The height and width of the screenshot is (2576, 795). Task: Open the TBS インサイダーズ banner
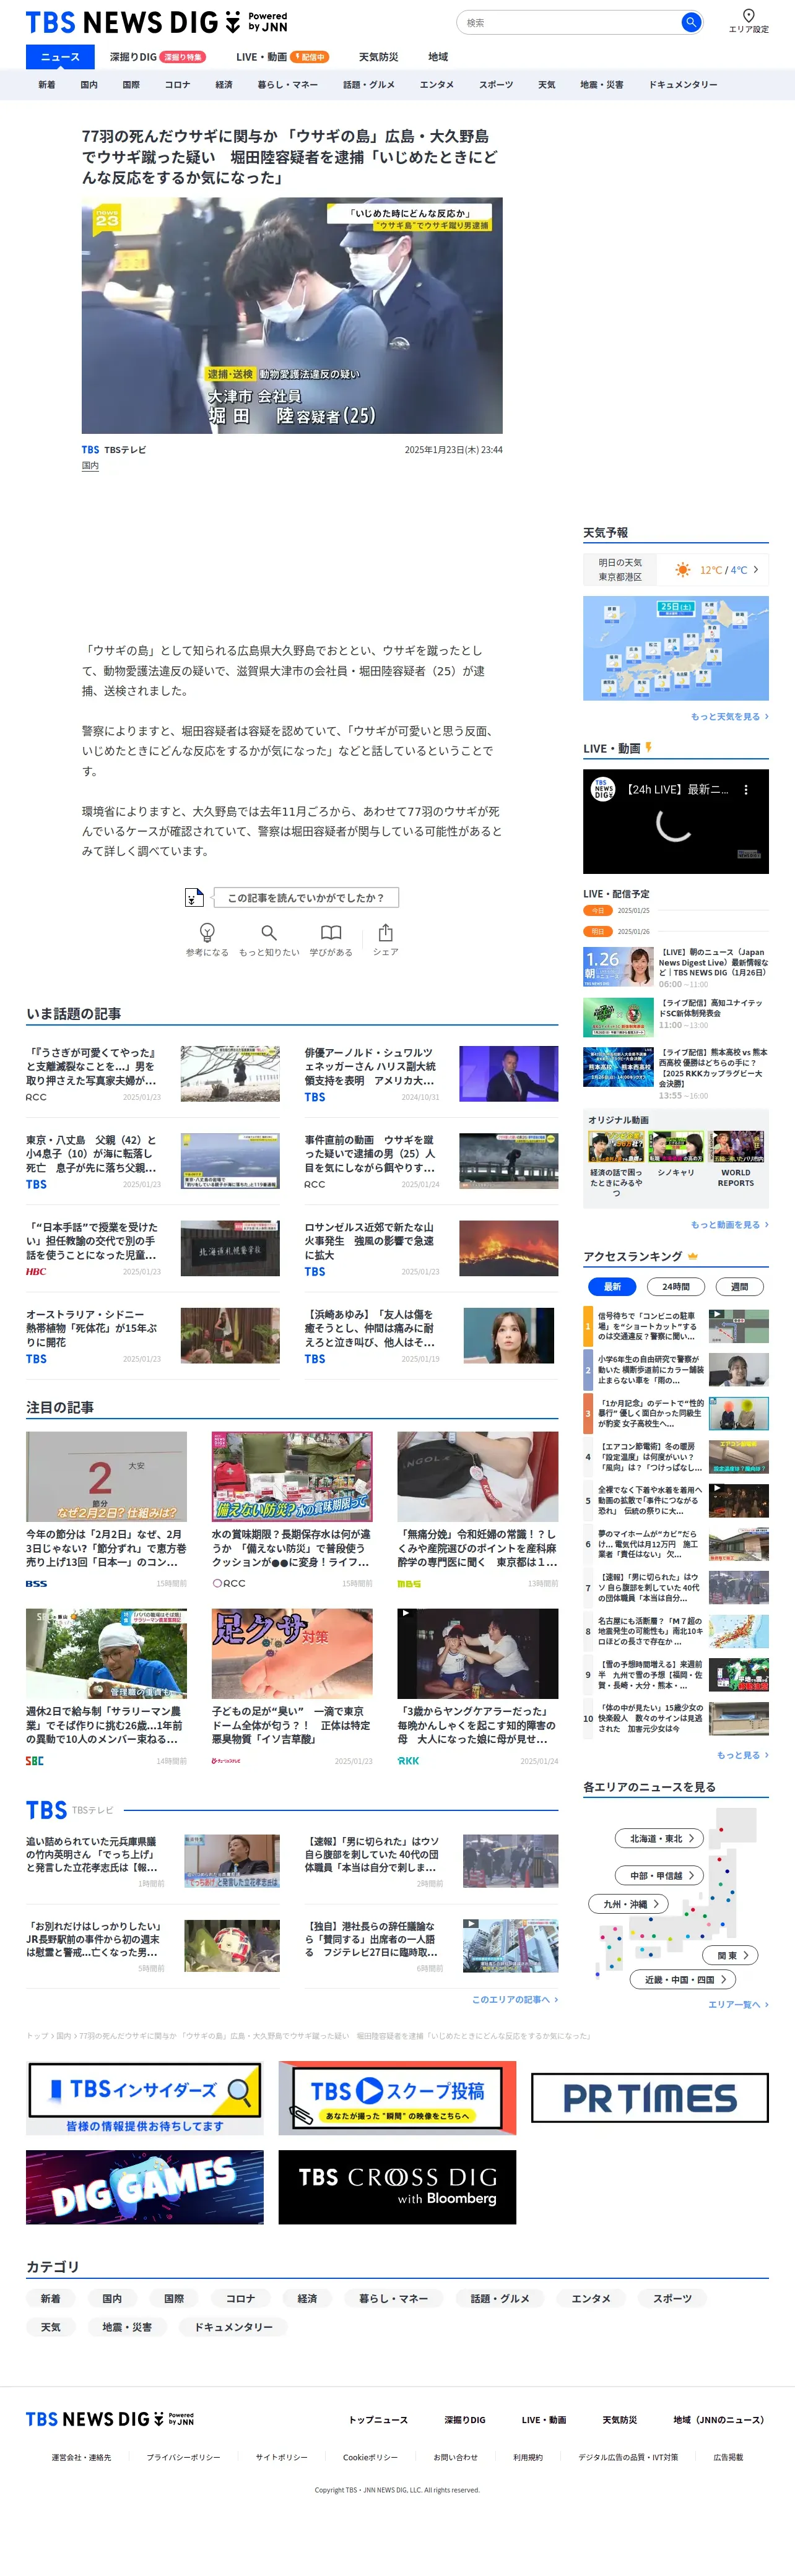pos(145,2098)
